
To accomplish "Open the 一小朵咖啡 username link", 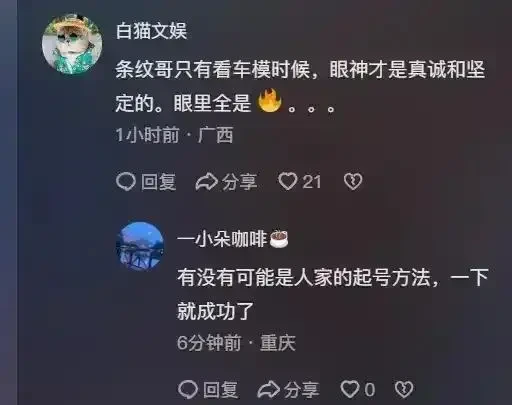I will 222,239.
